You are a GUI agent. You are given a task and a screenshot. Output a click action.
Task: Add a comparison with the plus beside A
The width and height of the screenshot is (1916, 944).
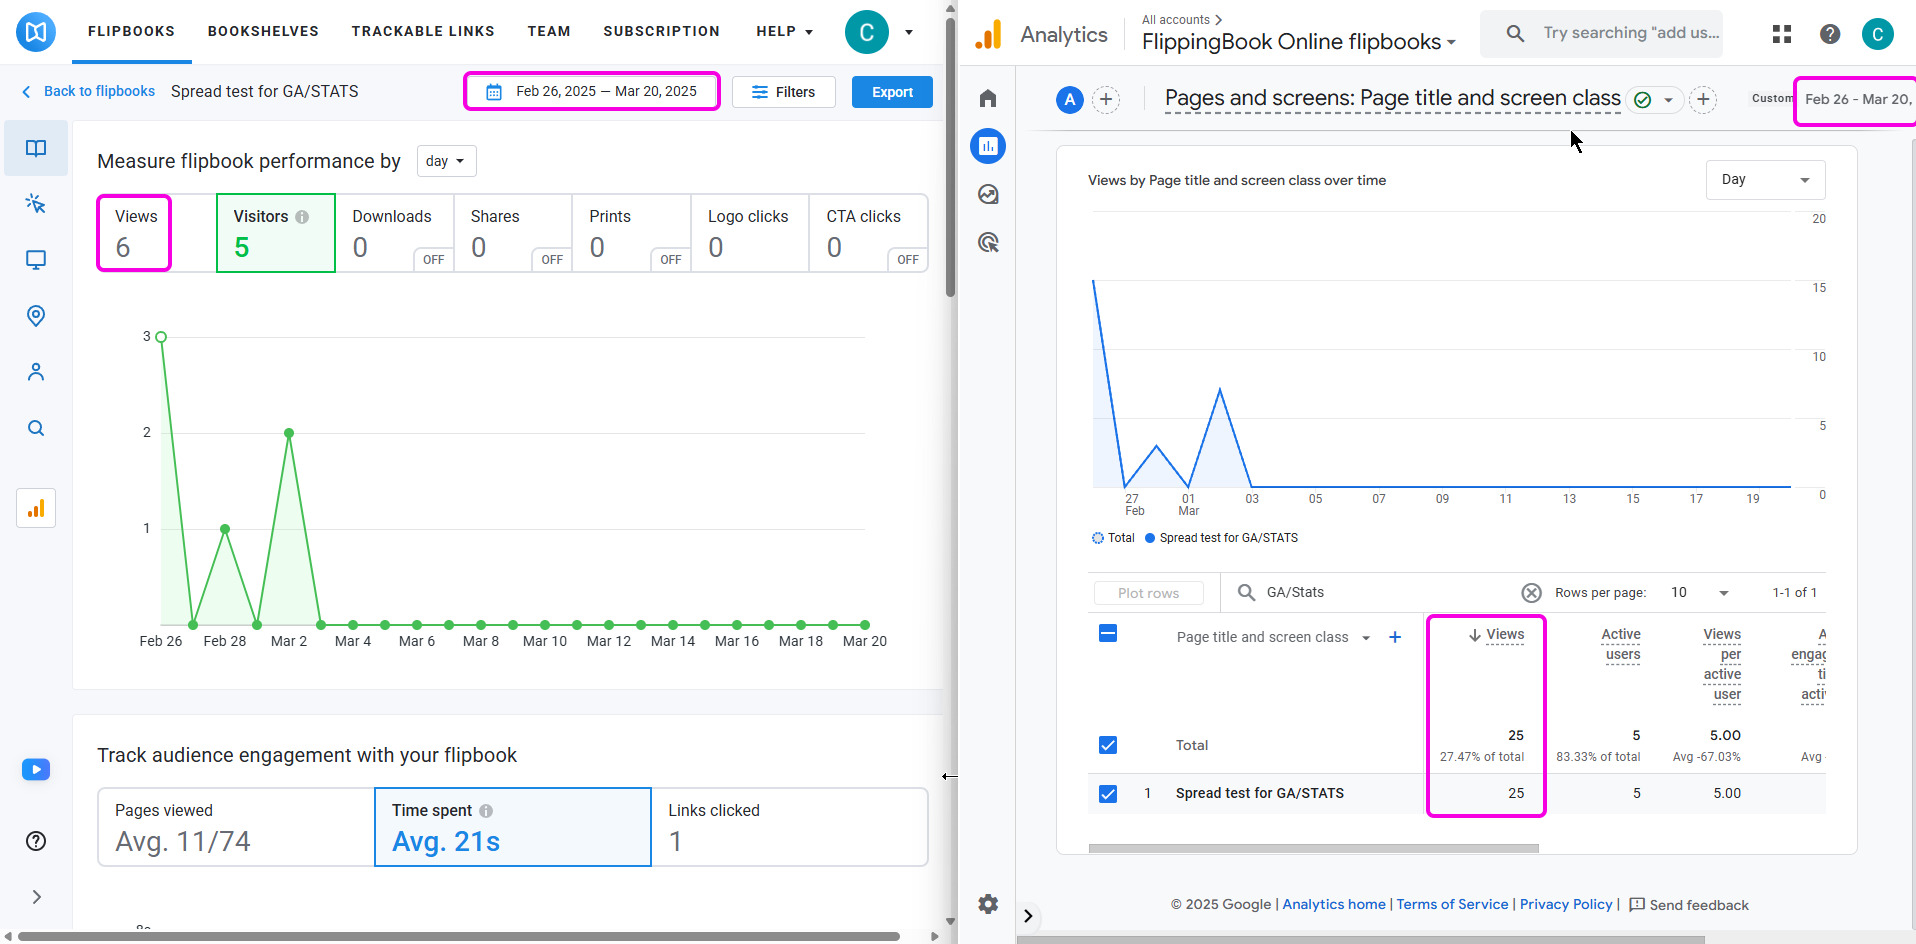point(1106,99)
